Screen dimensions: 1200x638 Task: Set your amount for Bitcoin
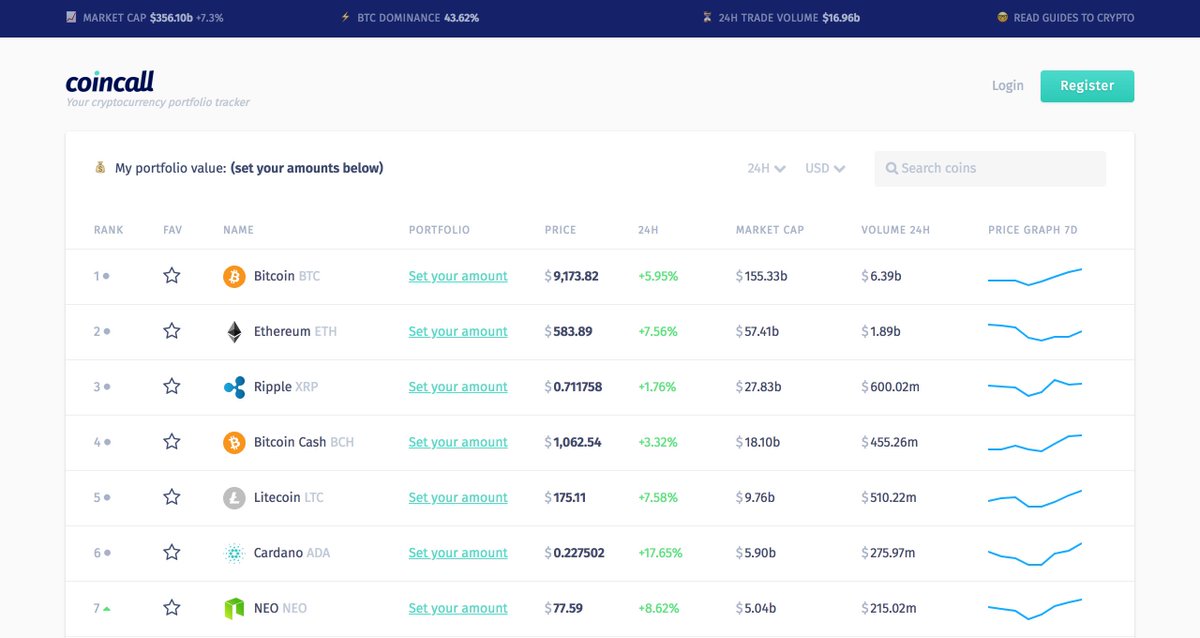pos(458,276)
